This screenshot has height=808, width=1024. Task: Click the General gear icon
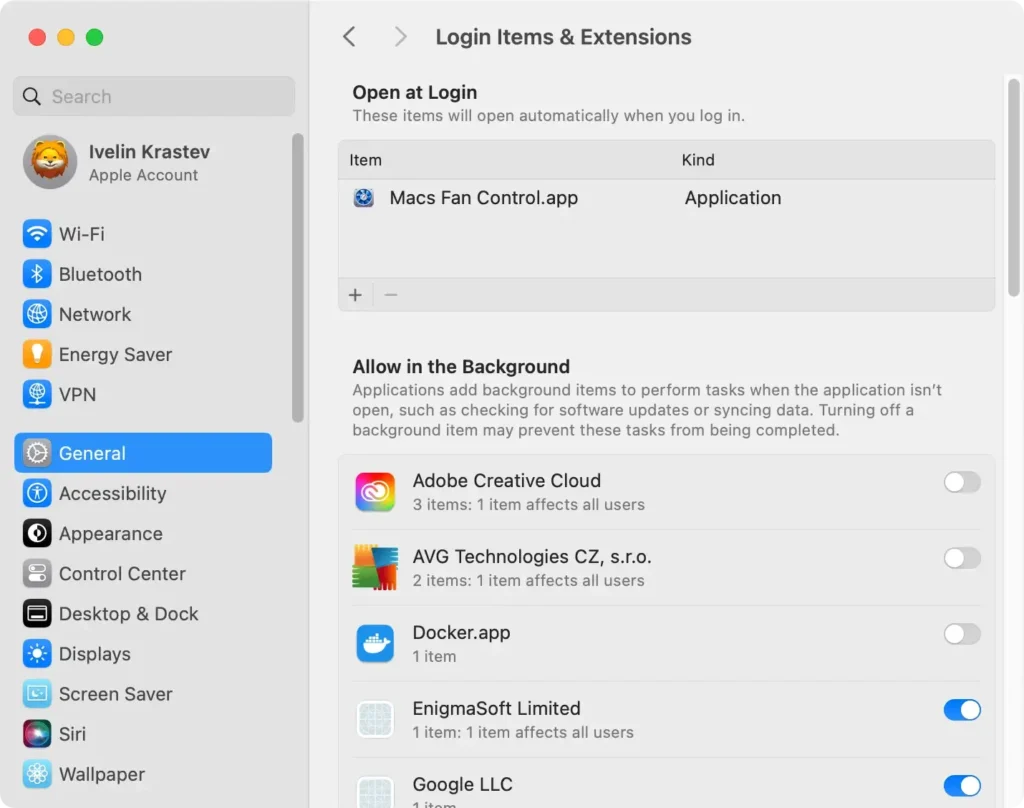(37, 453)
